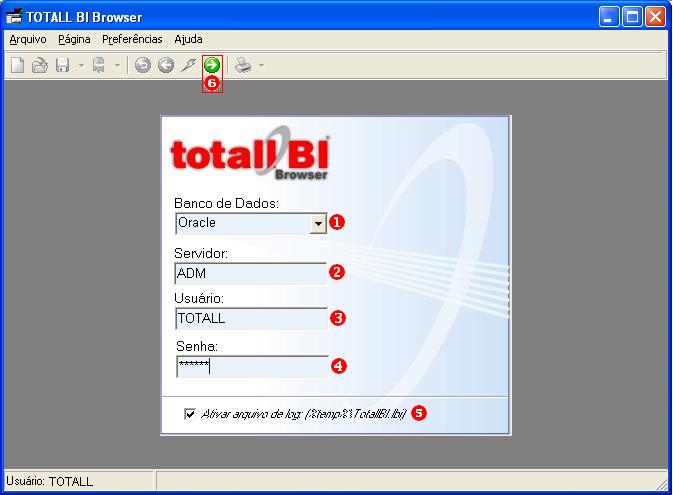Click the 'Usuário: TOTALL' status bar text
Screen dimensions: 673x495
(49, 481)
